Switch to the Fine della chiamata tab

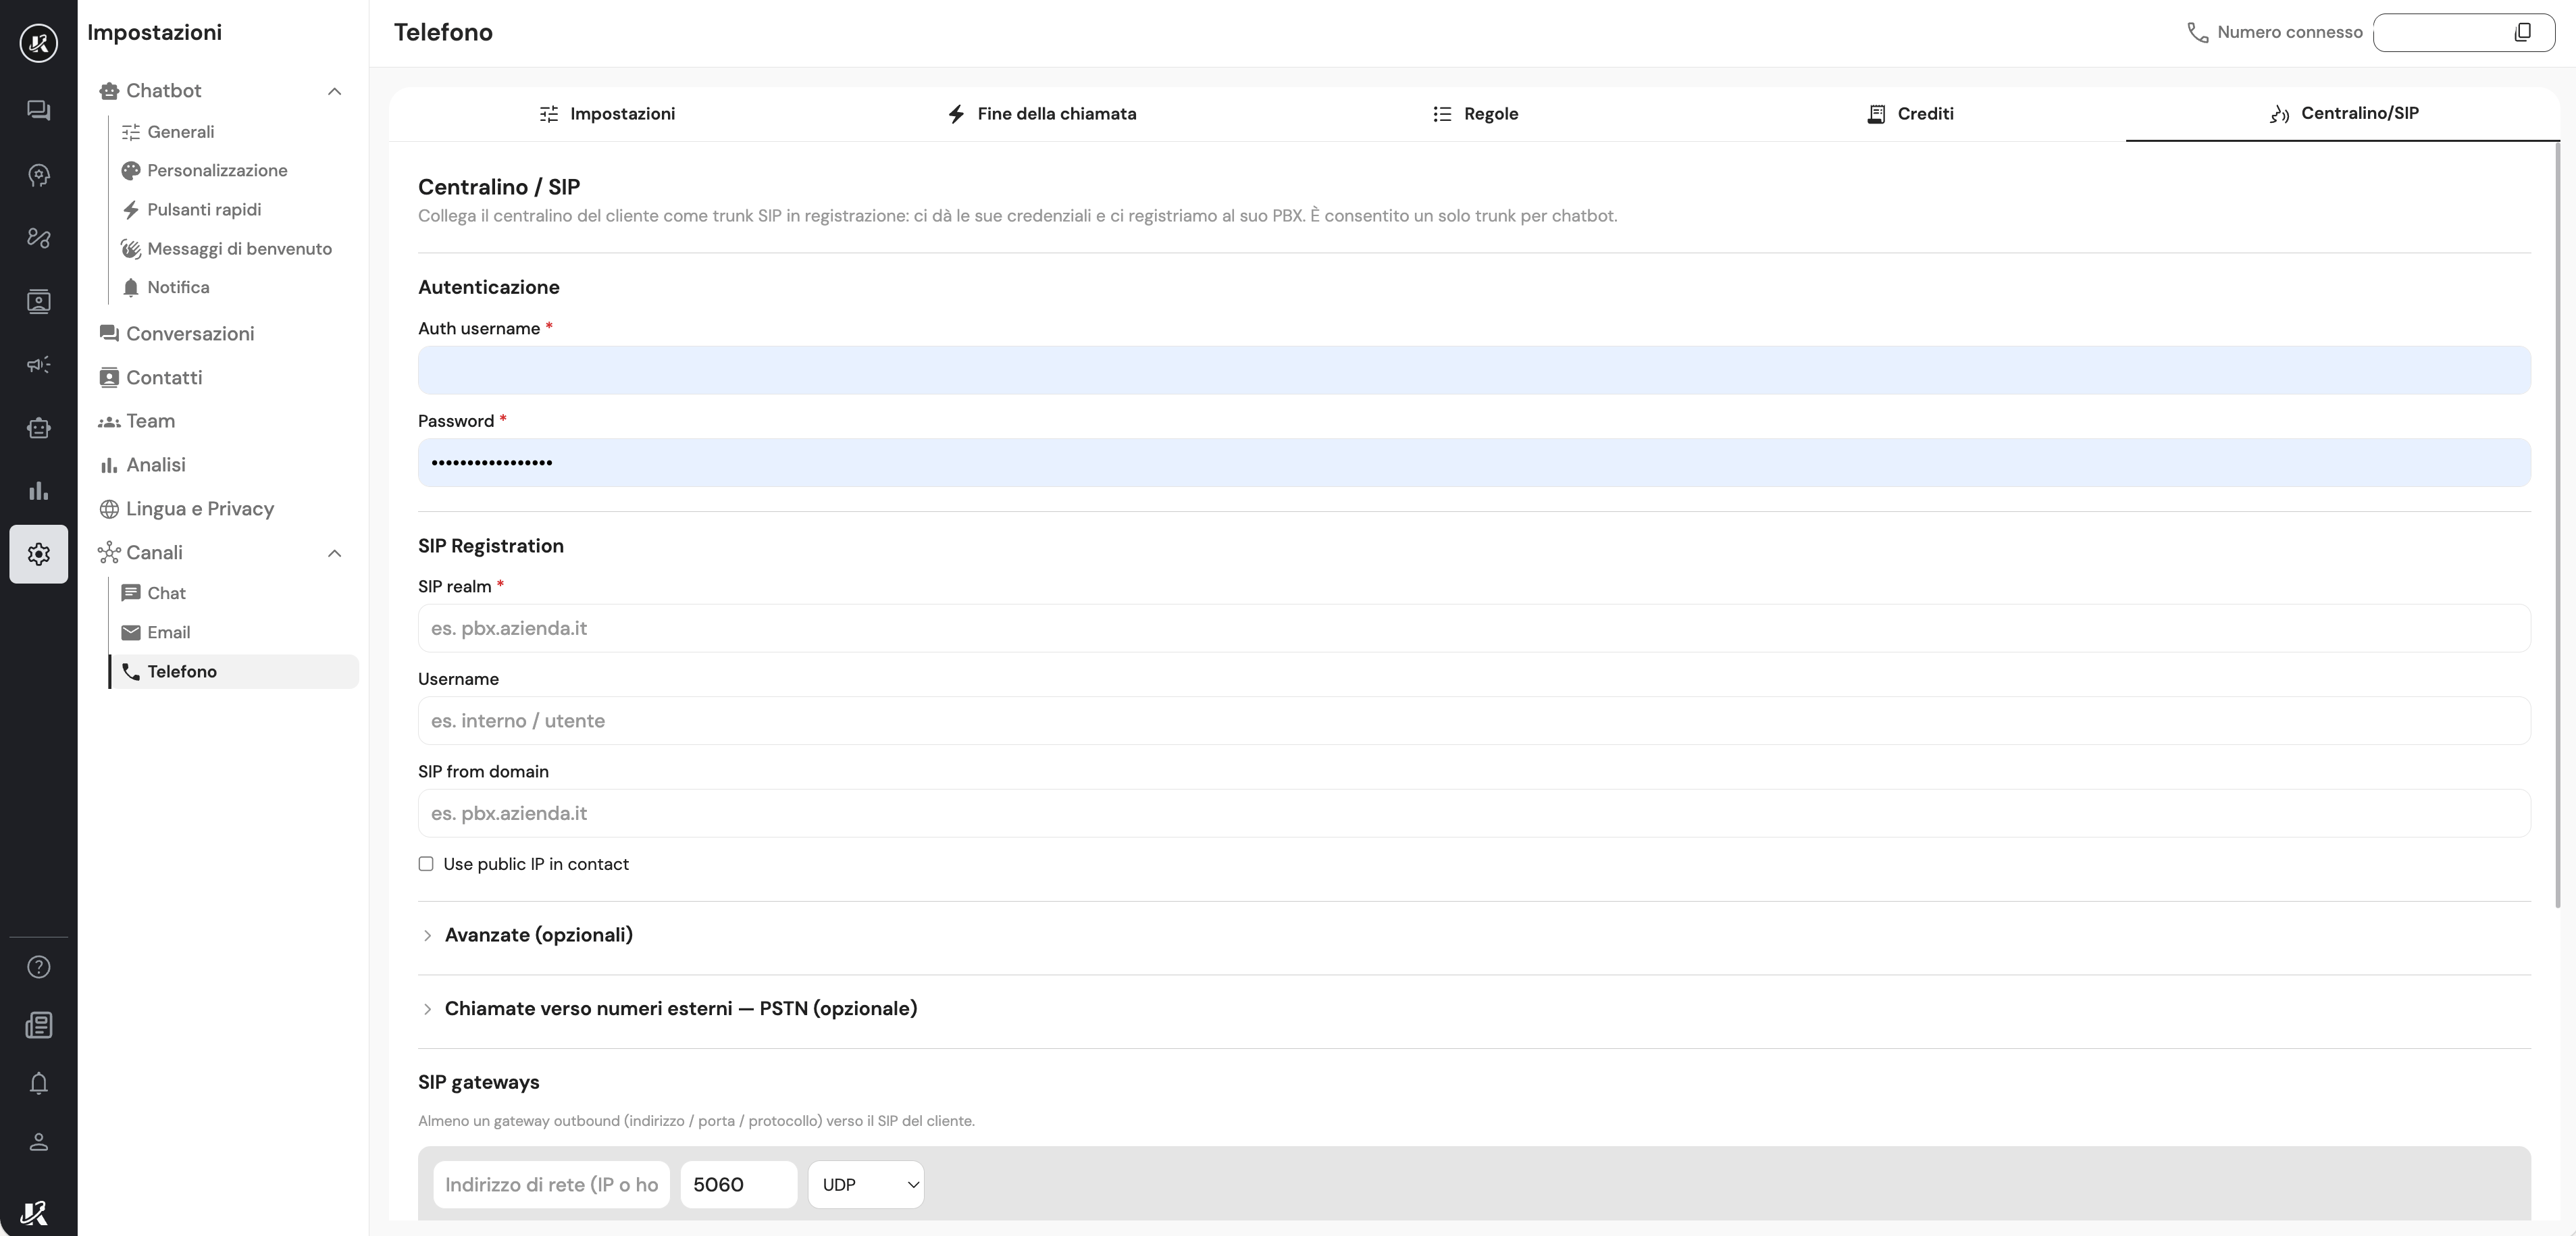[x=1041, y=114]
